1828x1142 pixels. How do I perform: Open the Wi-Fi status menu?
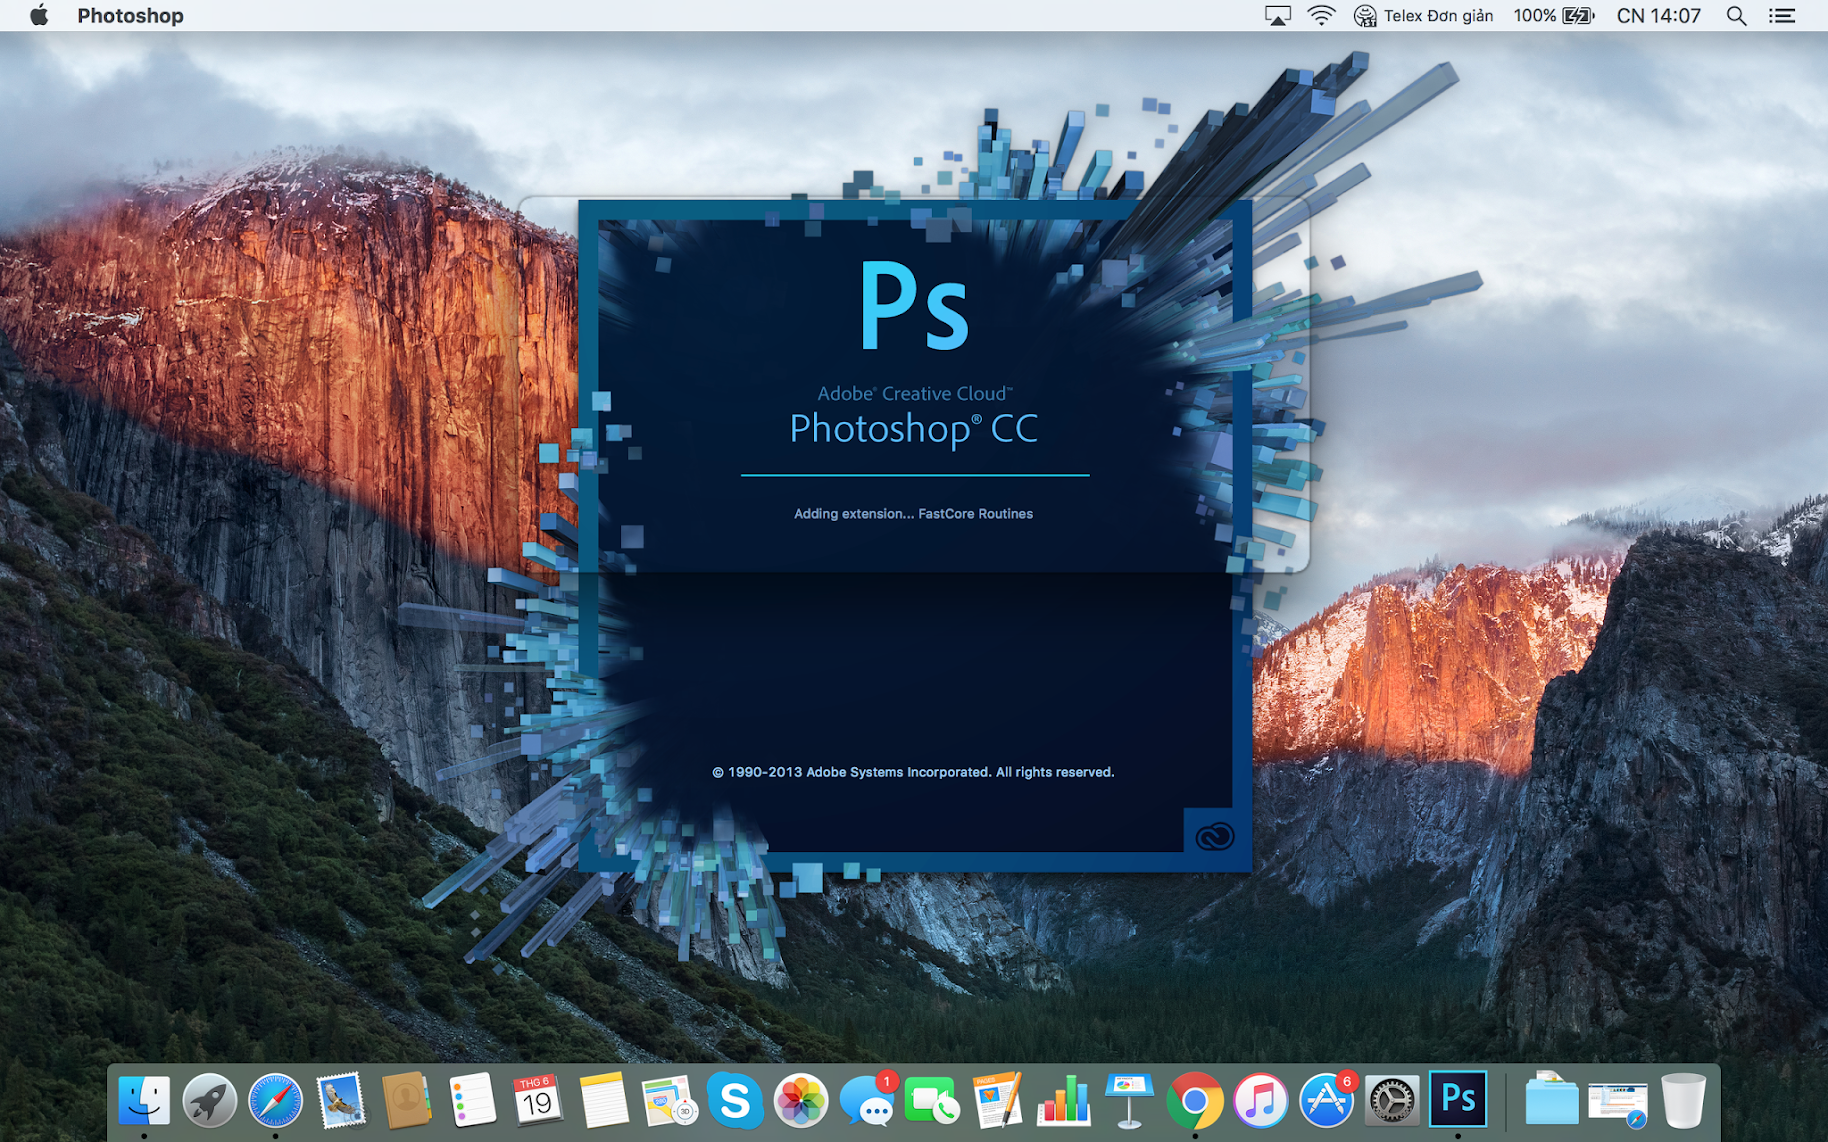(1321, 15)
